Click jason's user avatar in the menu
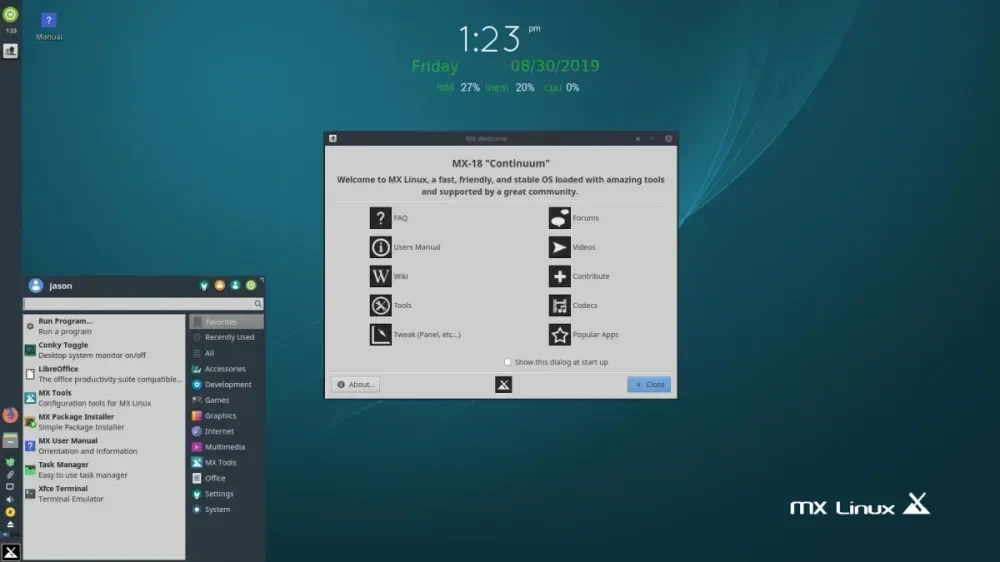Image resolution: width=1000 pixels, height=562 pixels. pyautogui.click(x=36, y=286)
